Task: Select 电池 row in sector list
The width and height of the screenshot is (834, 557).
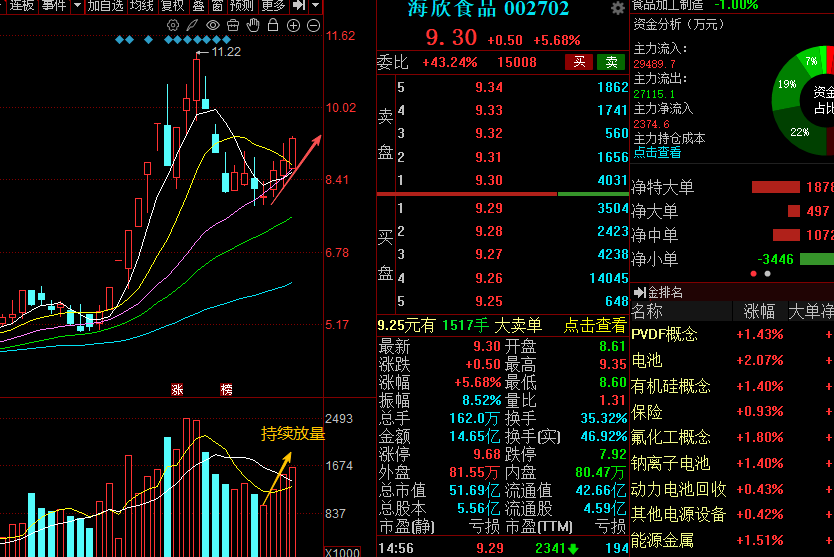Action: pos(647,361)
